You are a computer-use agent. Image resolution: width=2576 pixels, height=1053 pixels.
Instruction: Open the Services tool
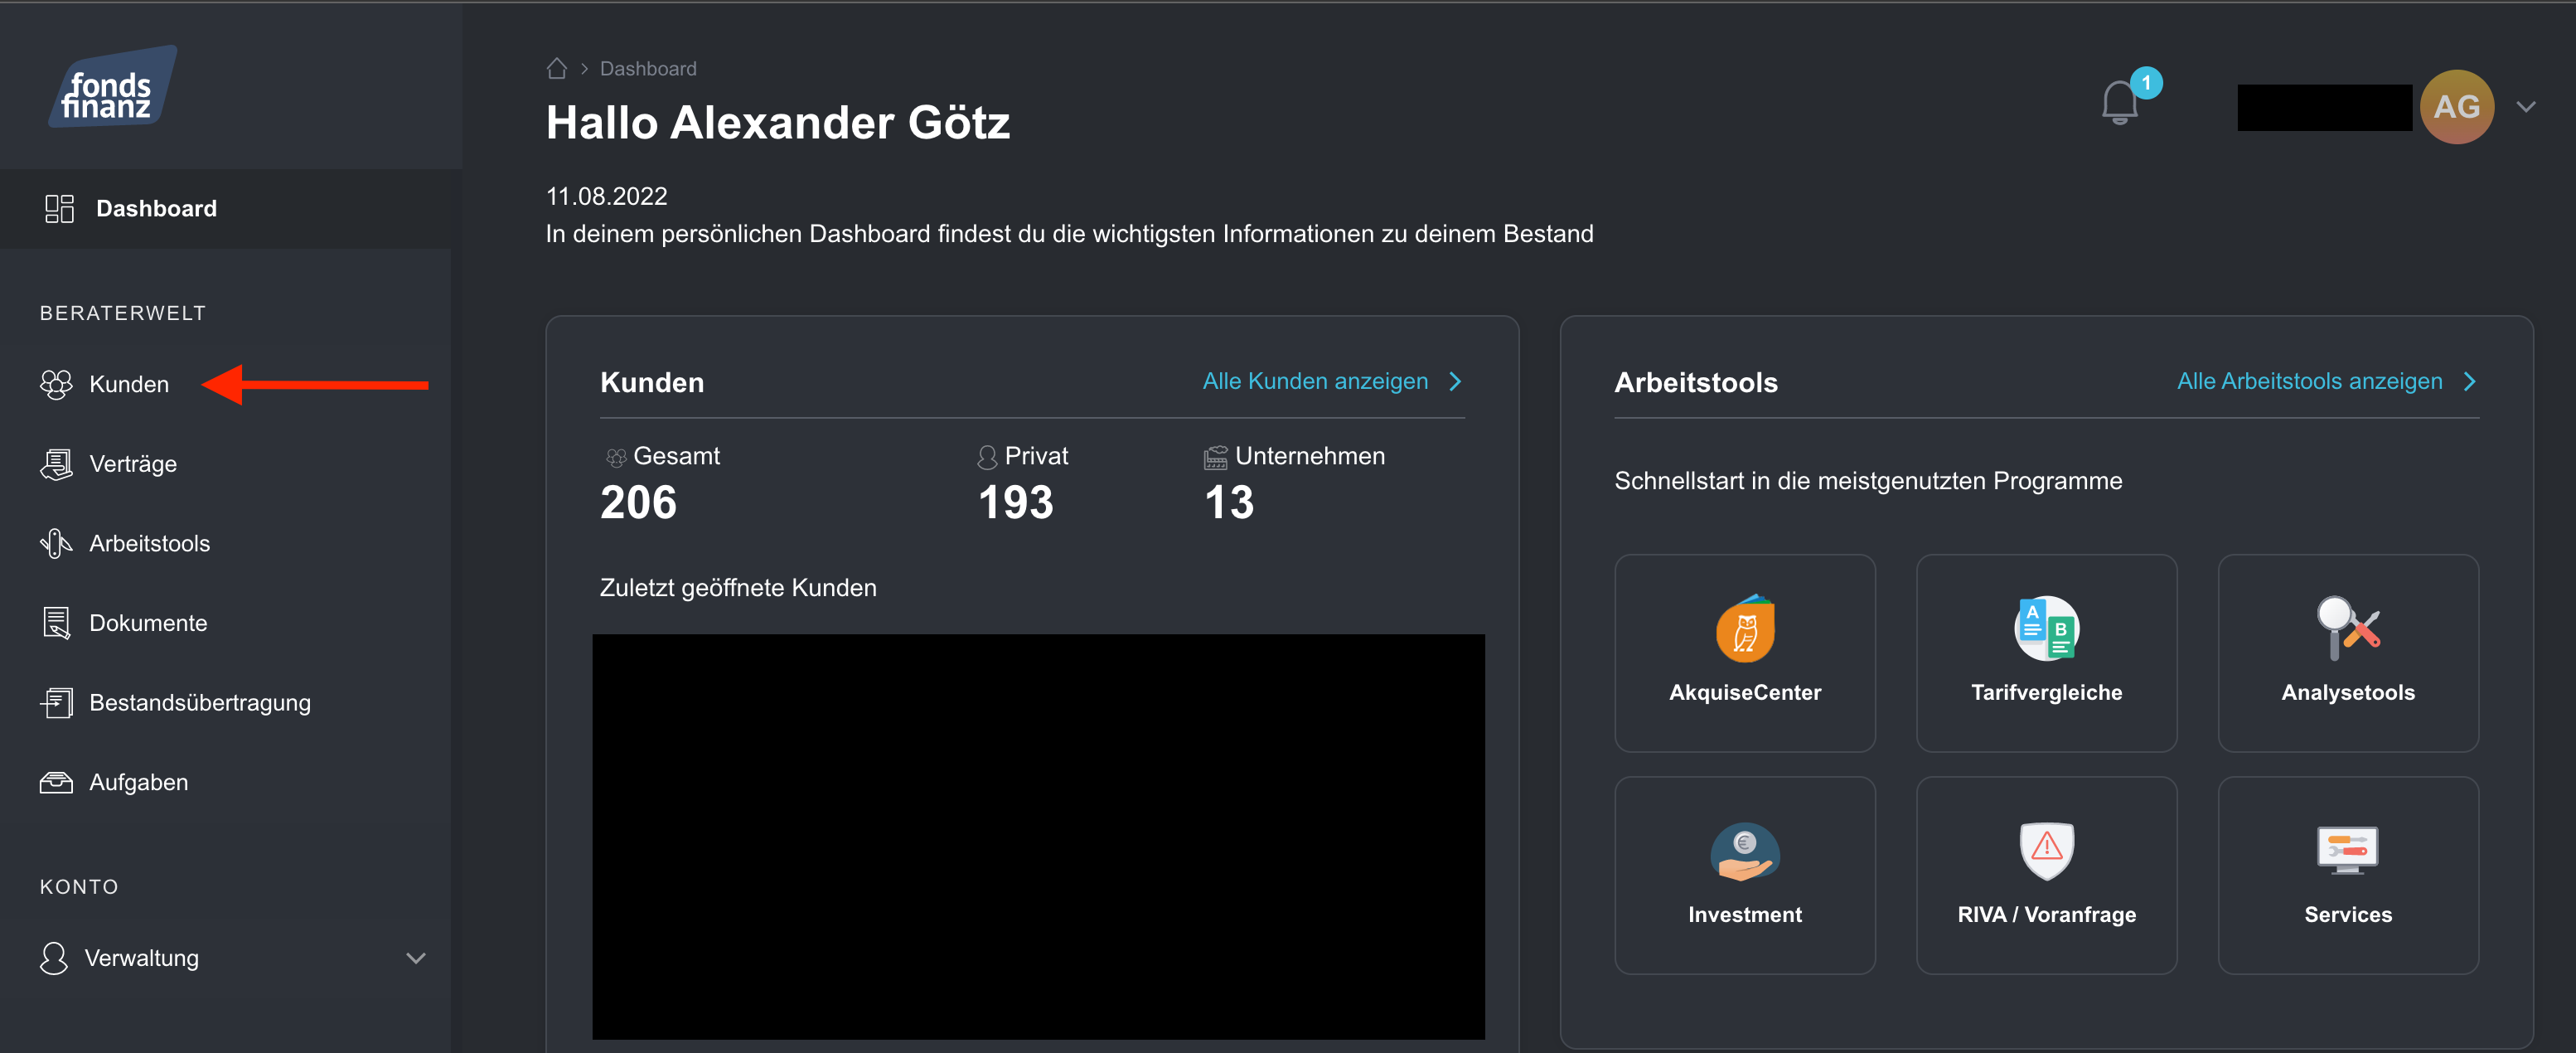pos(2347,875)
